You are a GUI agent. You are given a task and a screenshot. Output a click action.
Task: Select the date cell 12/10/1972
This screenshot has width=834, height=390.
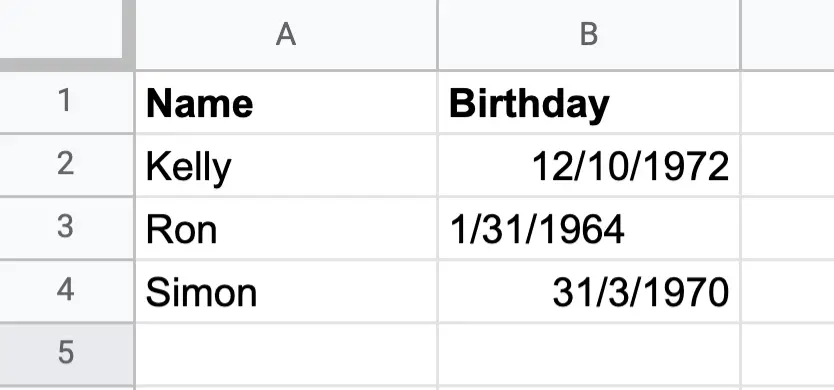tap(589, 165)
